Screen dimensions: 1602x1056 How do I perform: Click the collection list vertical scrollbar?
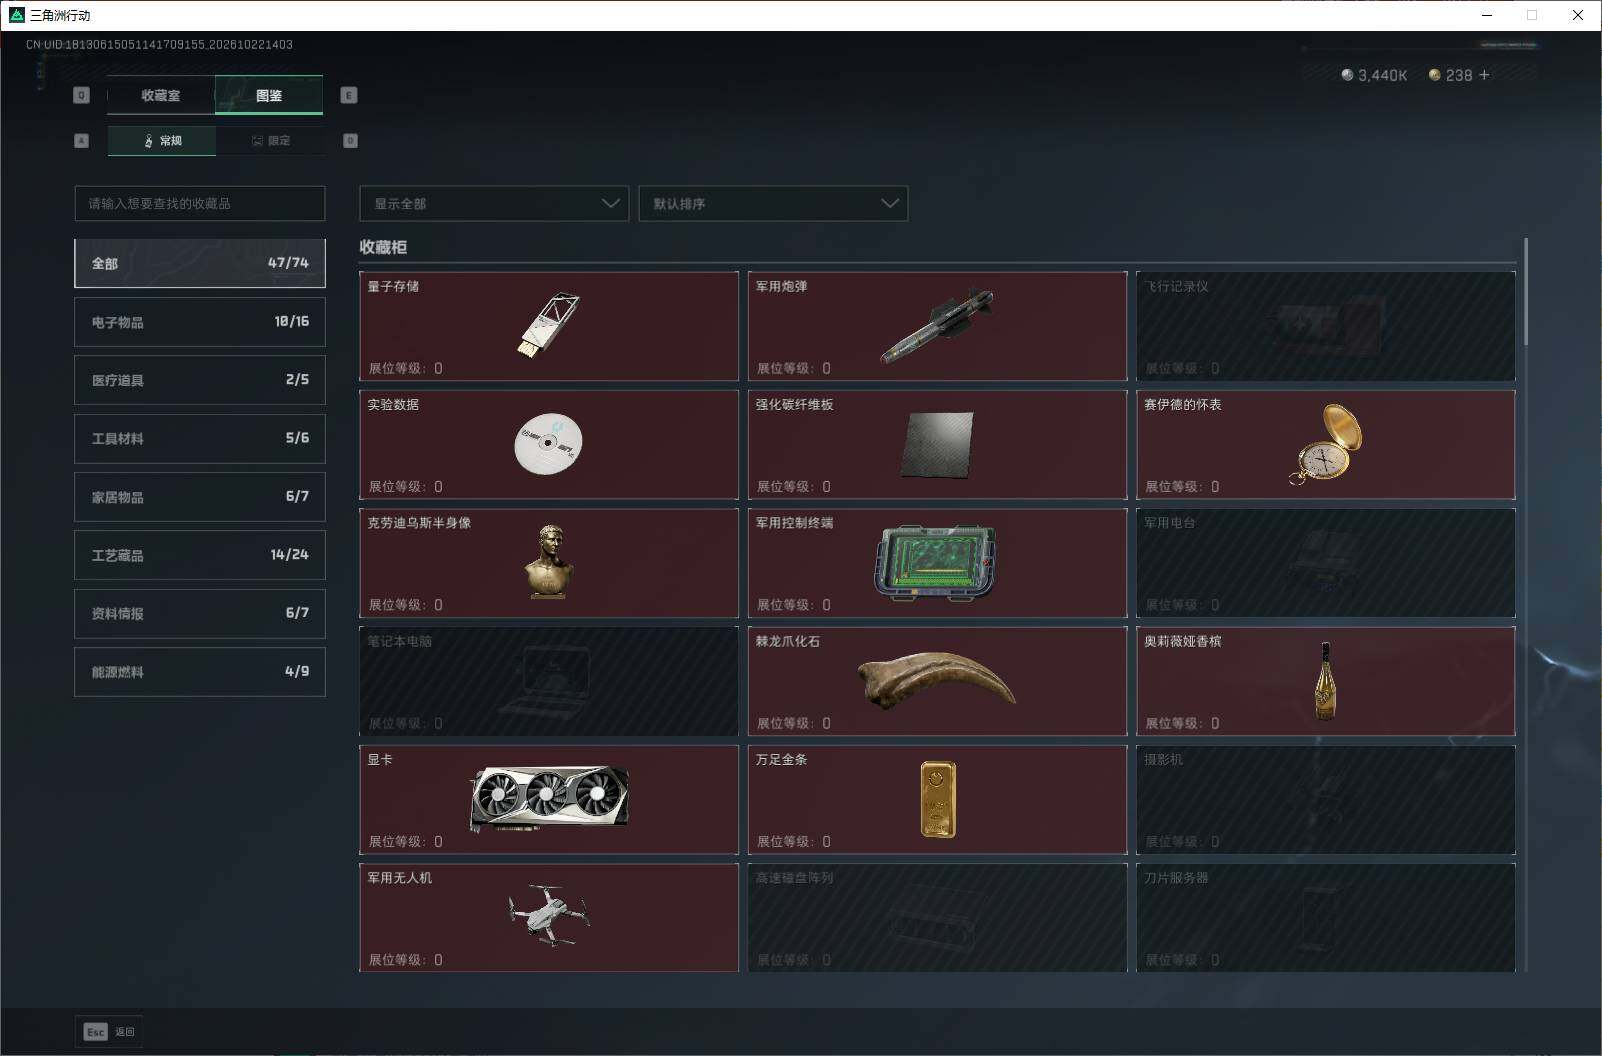pyautogui.click(x=1526, y=292)
